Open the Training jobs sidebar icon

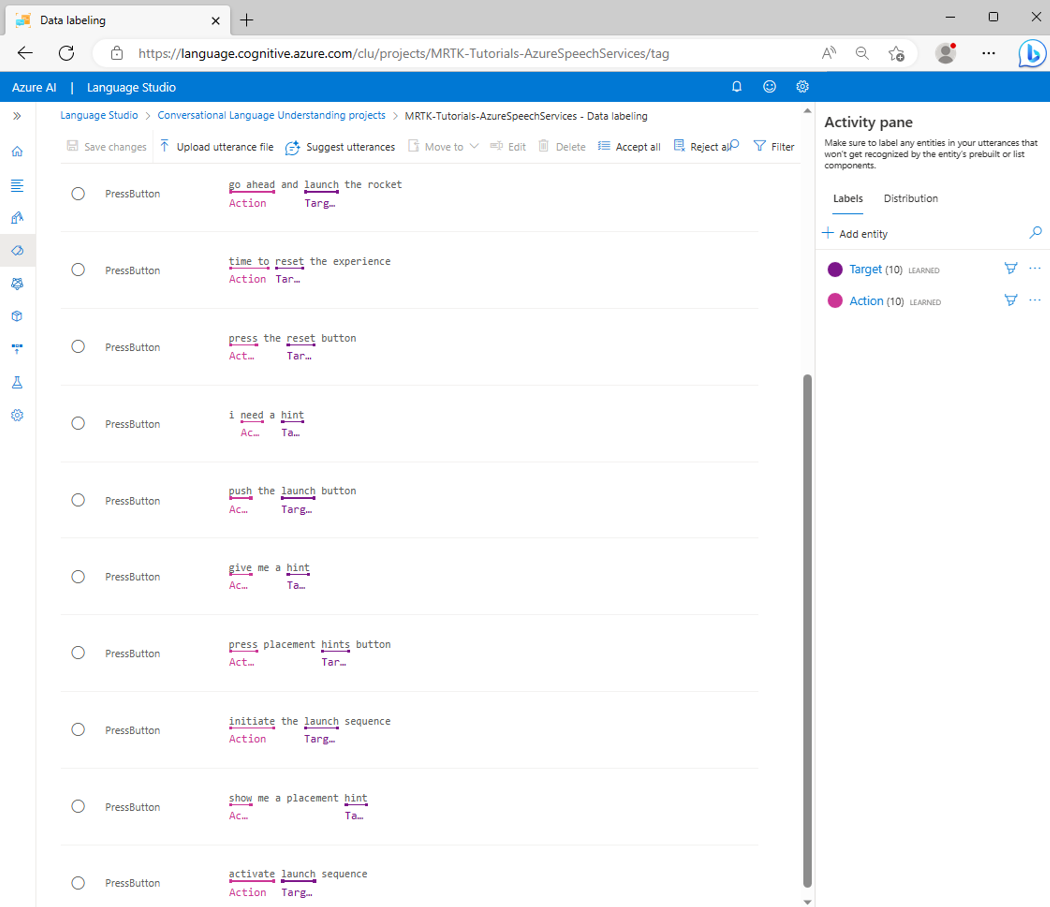(17, 283)
